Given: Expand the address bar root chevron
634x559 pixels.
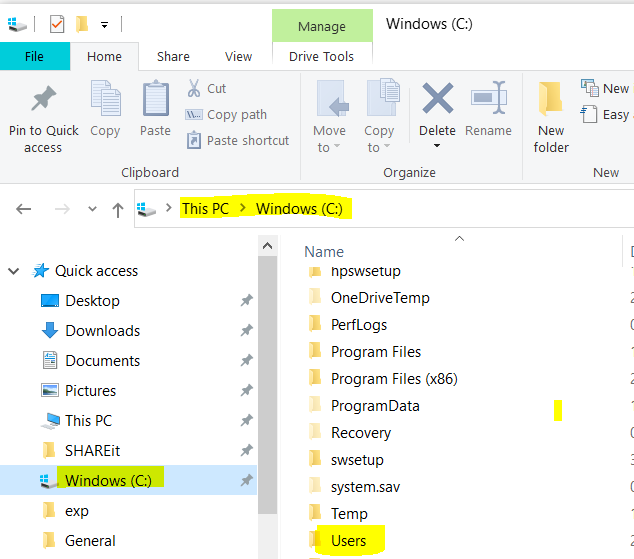Looking at the screenshot, I should click(169, 208).
